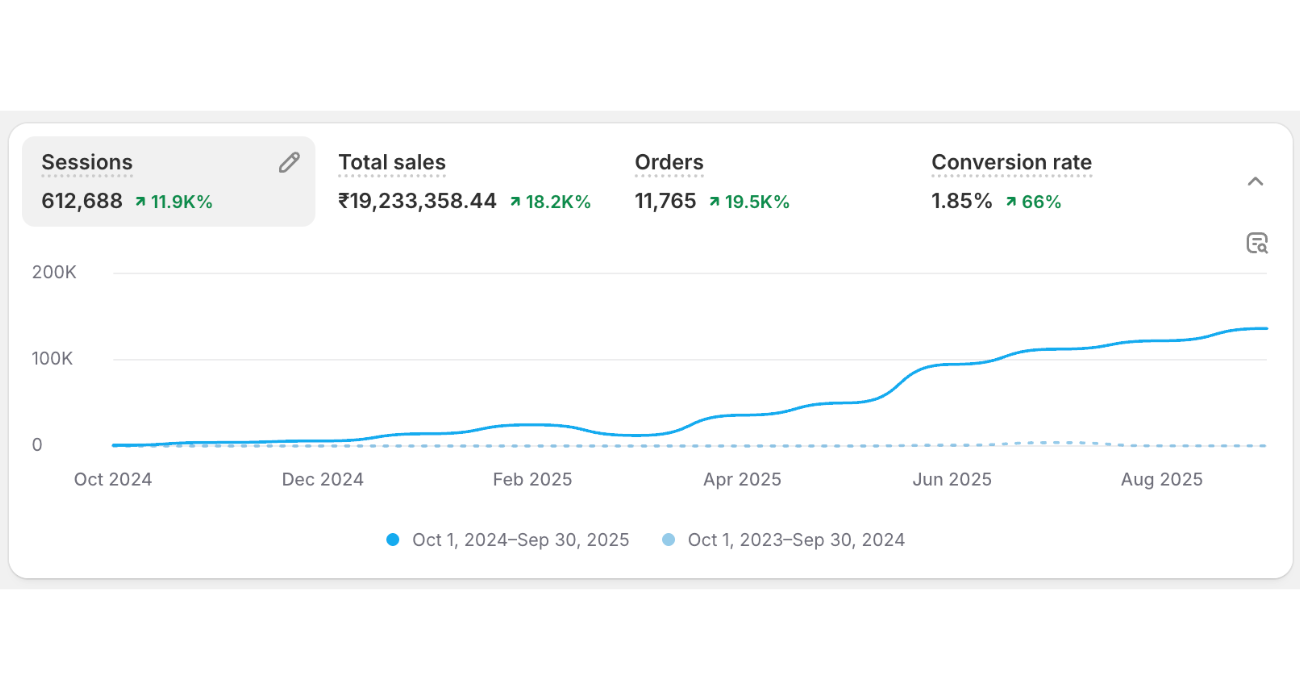This screenshot has width=1300, height=700.
Task: Click the 66% conversion change indicator
Action: click(1033, 202)
